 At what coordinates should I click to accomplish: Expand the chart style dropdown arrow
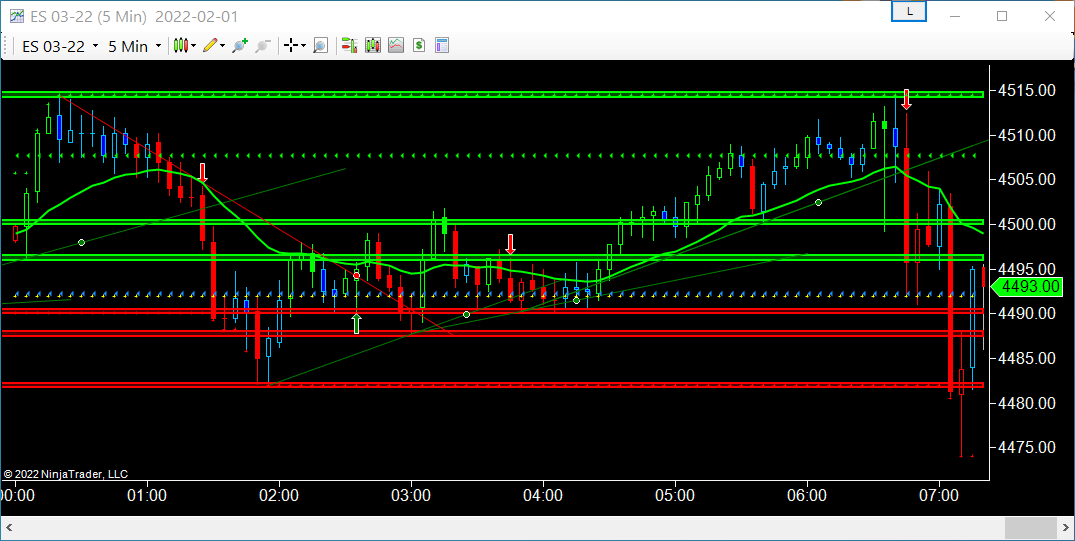tap(193, 47)
